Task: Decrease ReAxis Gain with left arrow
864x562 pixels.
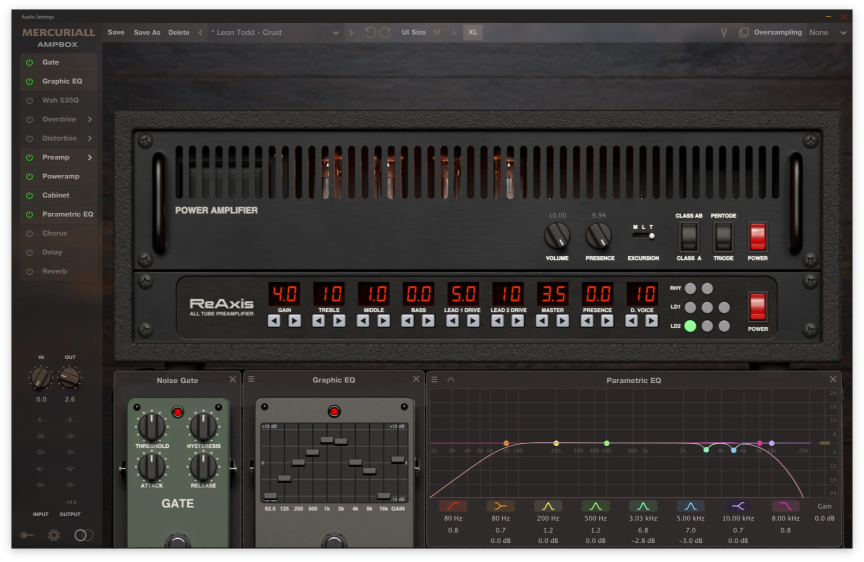Action: coord(274,321)
